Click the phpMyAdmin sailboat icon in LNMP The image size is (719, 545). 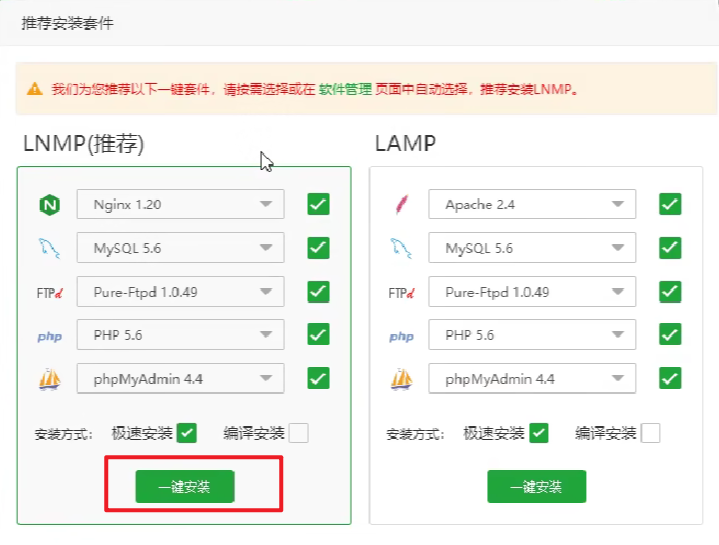(x=50, y=379)
